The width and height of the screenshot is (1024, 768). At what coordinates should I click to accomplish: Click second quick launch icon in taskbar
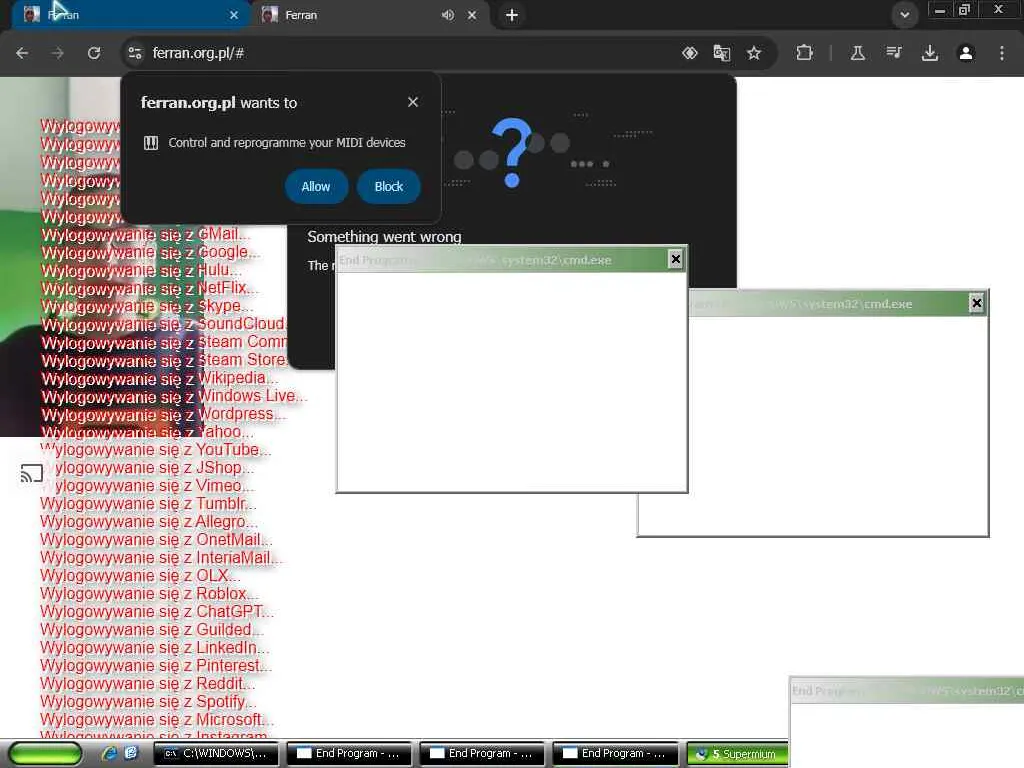131,753
